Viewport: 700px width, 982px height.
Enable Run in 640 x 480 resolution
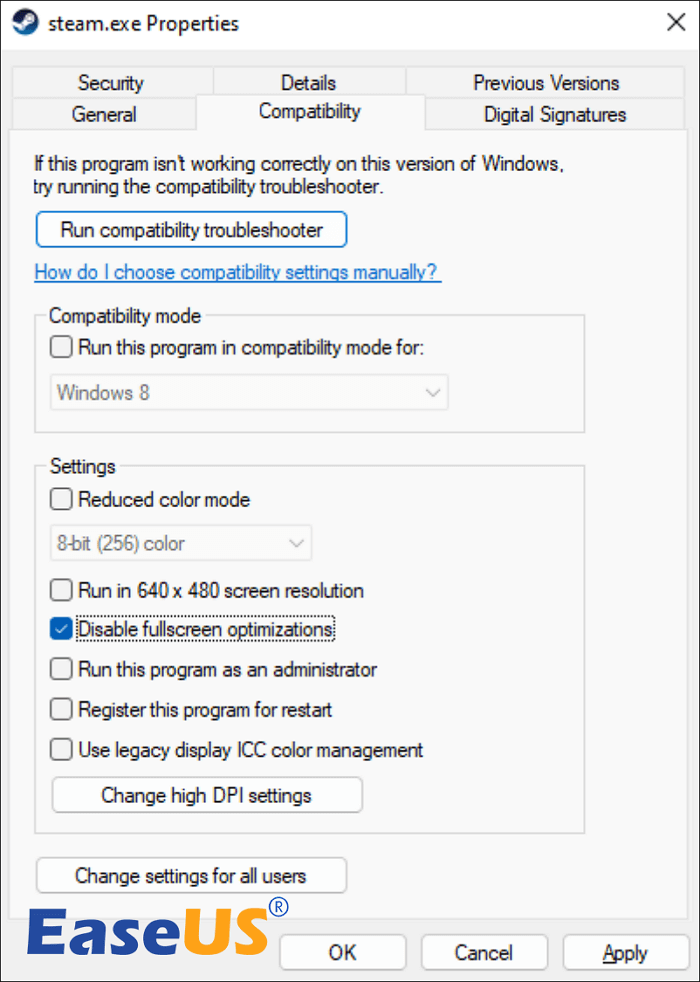62,590
